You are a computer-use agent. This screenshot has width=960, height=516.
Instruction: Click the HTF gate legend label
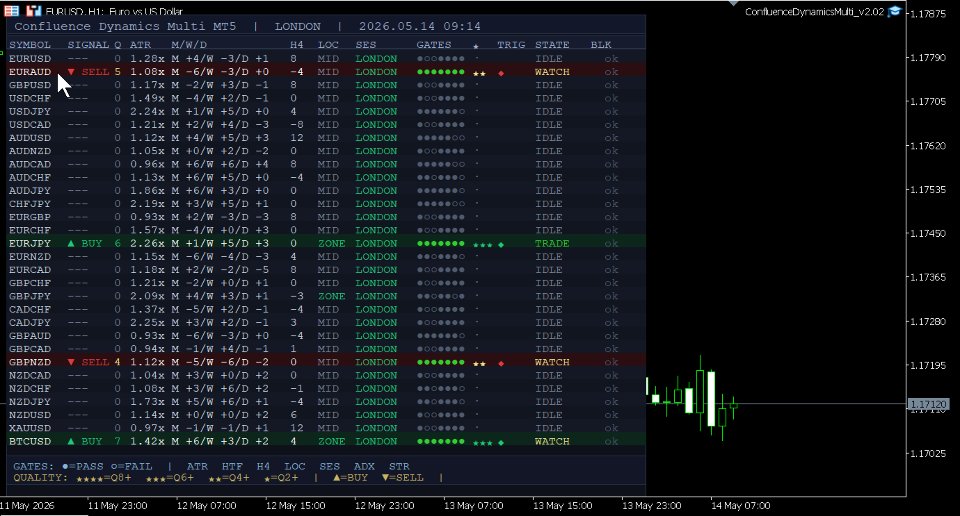click(x=232, y=466)
